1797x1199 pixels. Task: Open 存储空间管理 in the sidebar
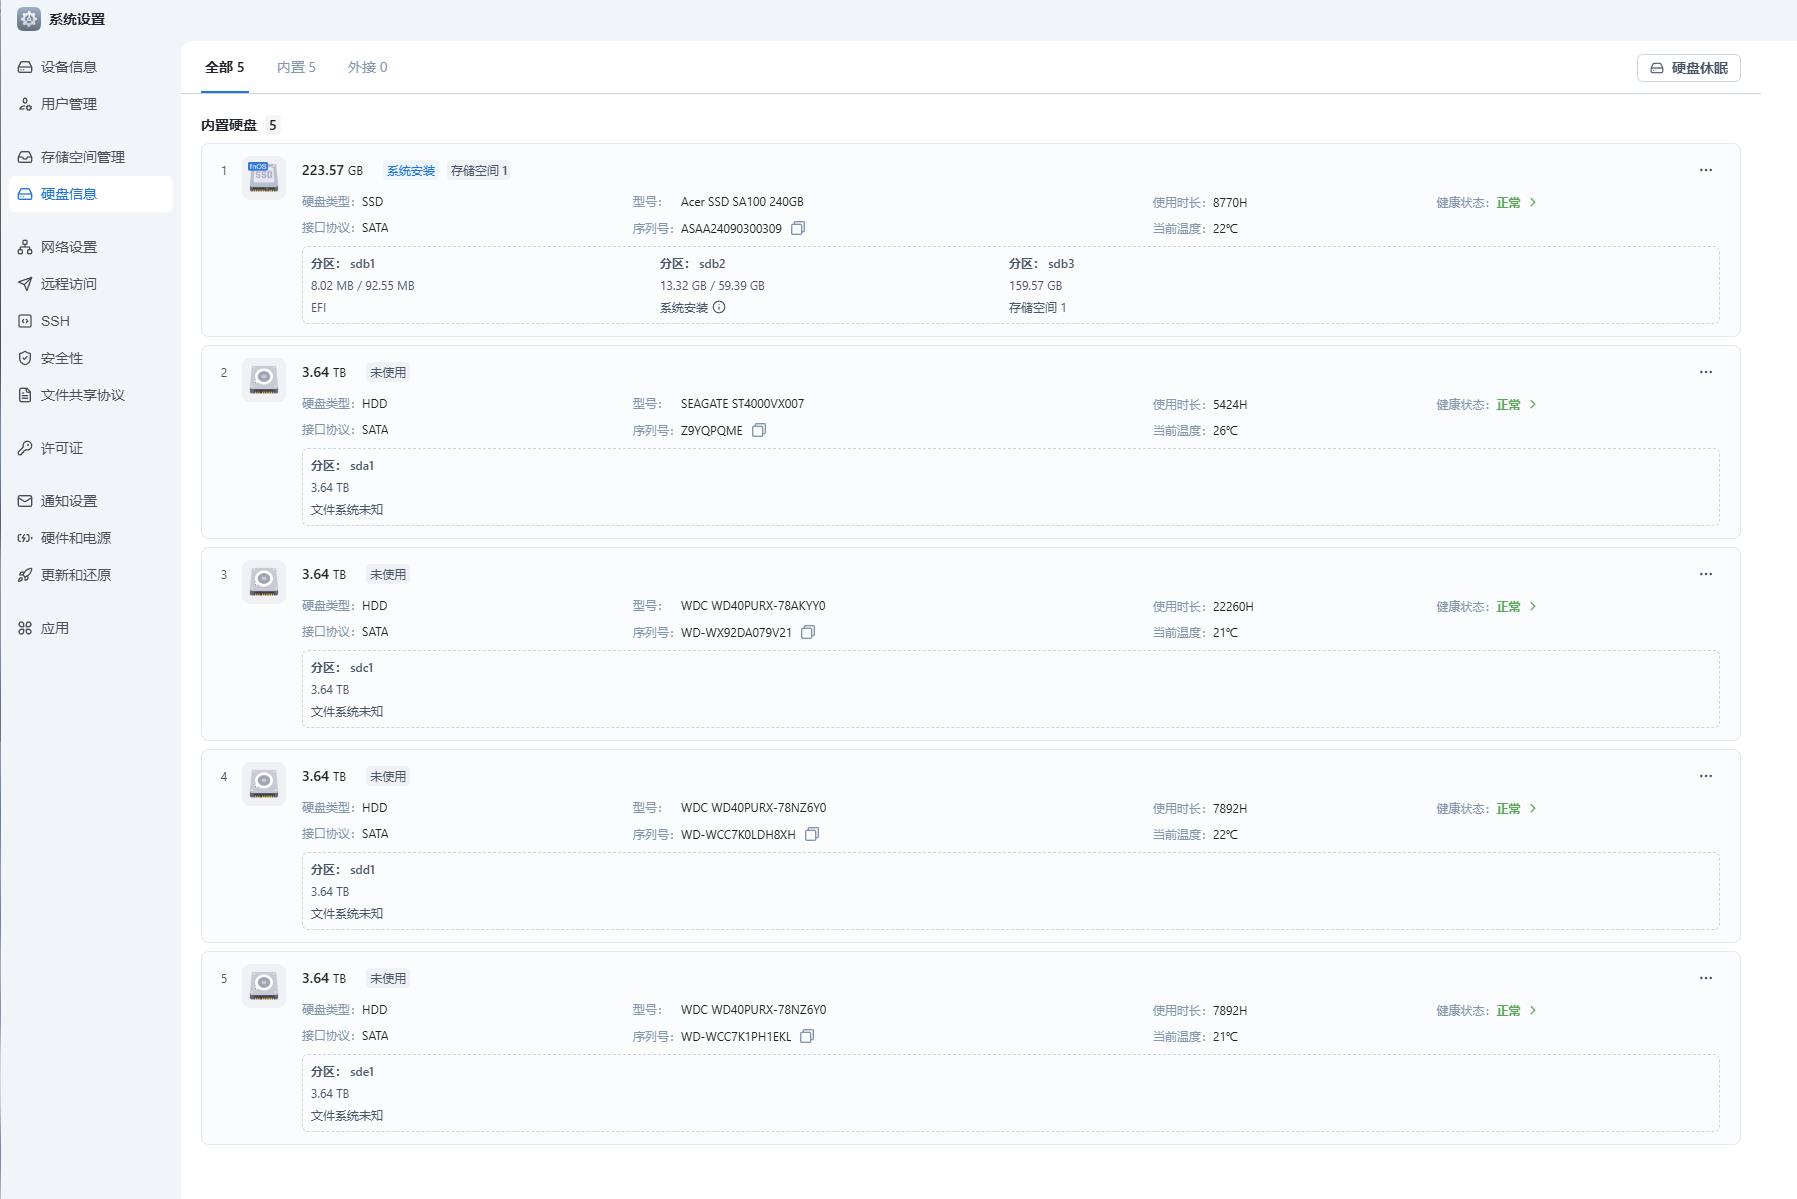[x=91, y=157]
